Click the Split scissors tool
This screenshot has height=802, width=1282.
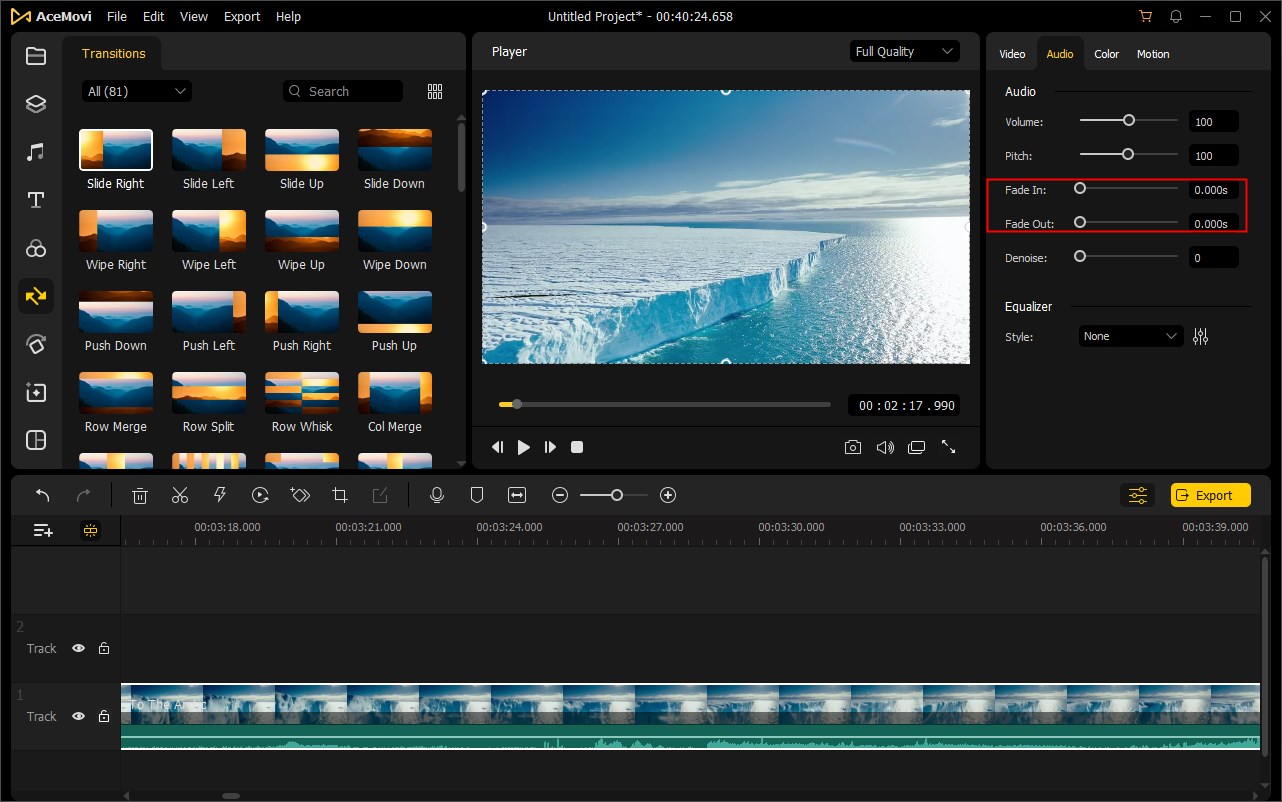[x=180, y=495]
